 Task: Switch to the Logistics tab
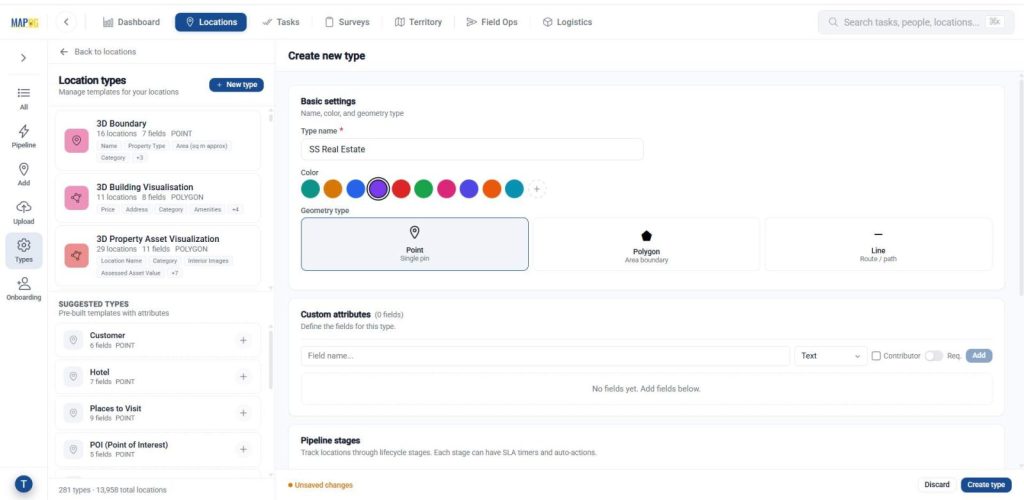pyautogui.click(x=568, y=22)
